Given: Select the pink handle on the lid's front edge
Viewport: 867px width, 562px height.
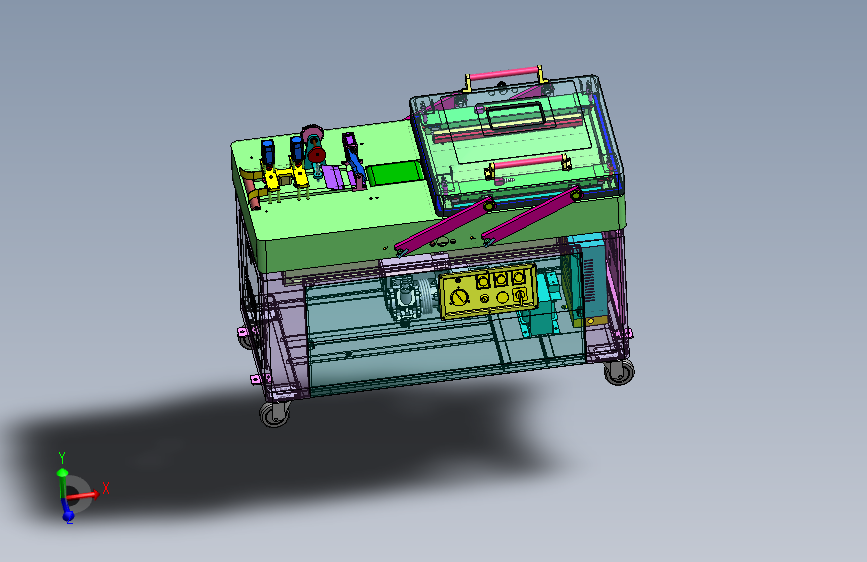Looking at the screenshot, I should pyautogui.click(x=528, y=163).
